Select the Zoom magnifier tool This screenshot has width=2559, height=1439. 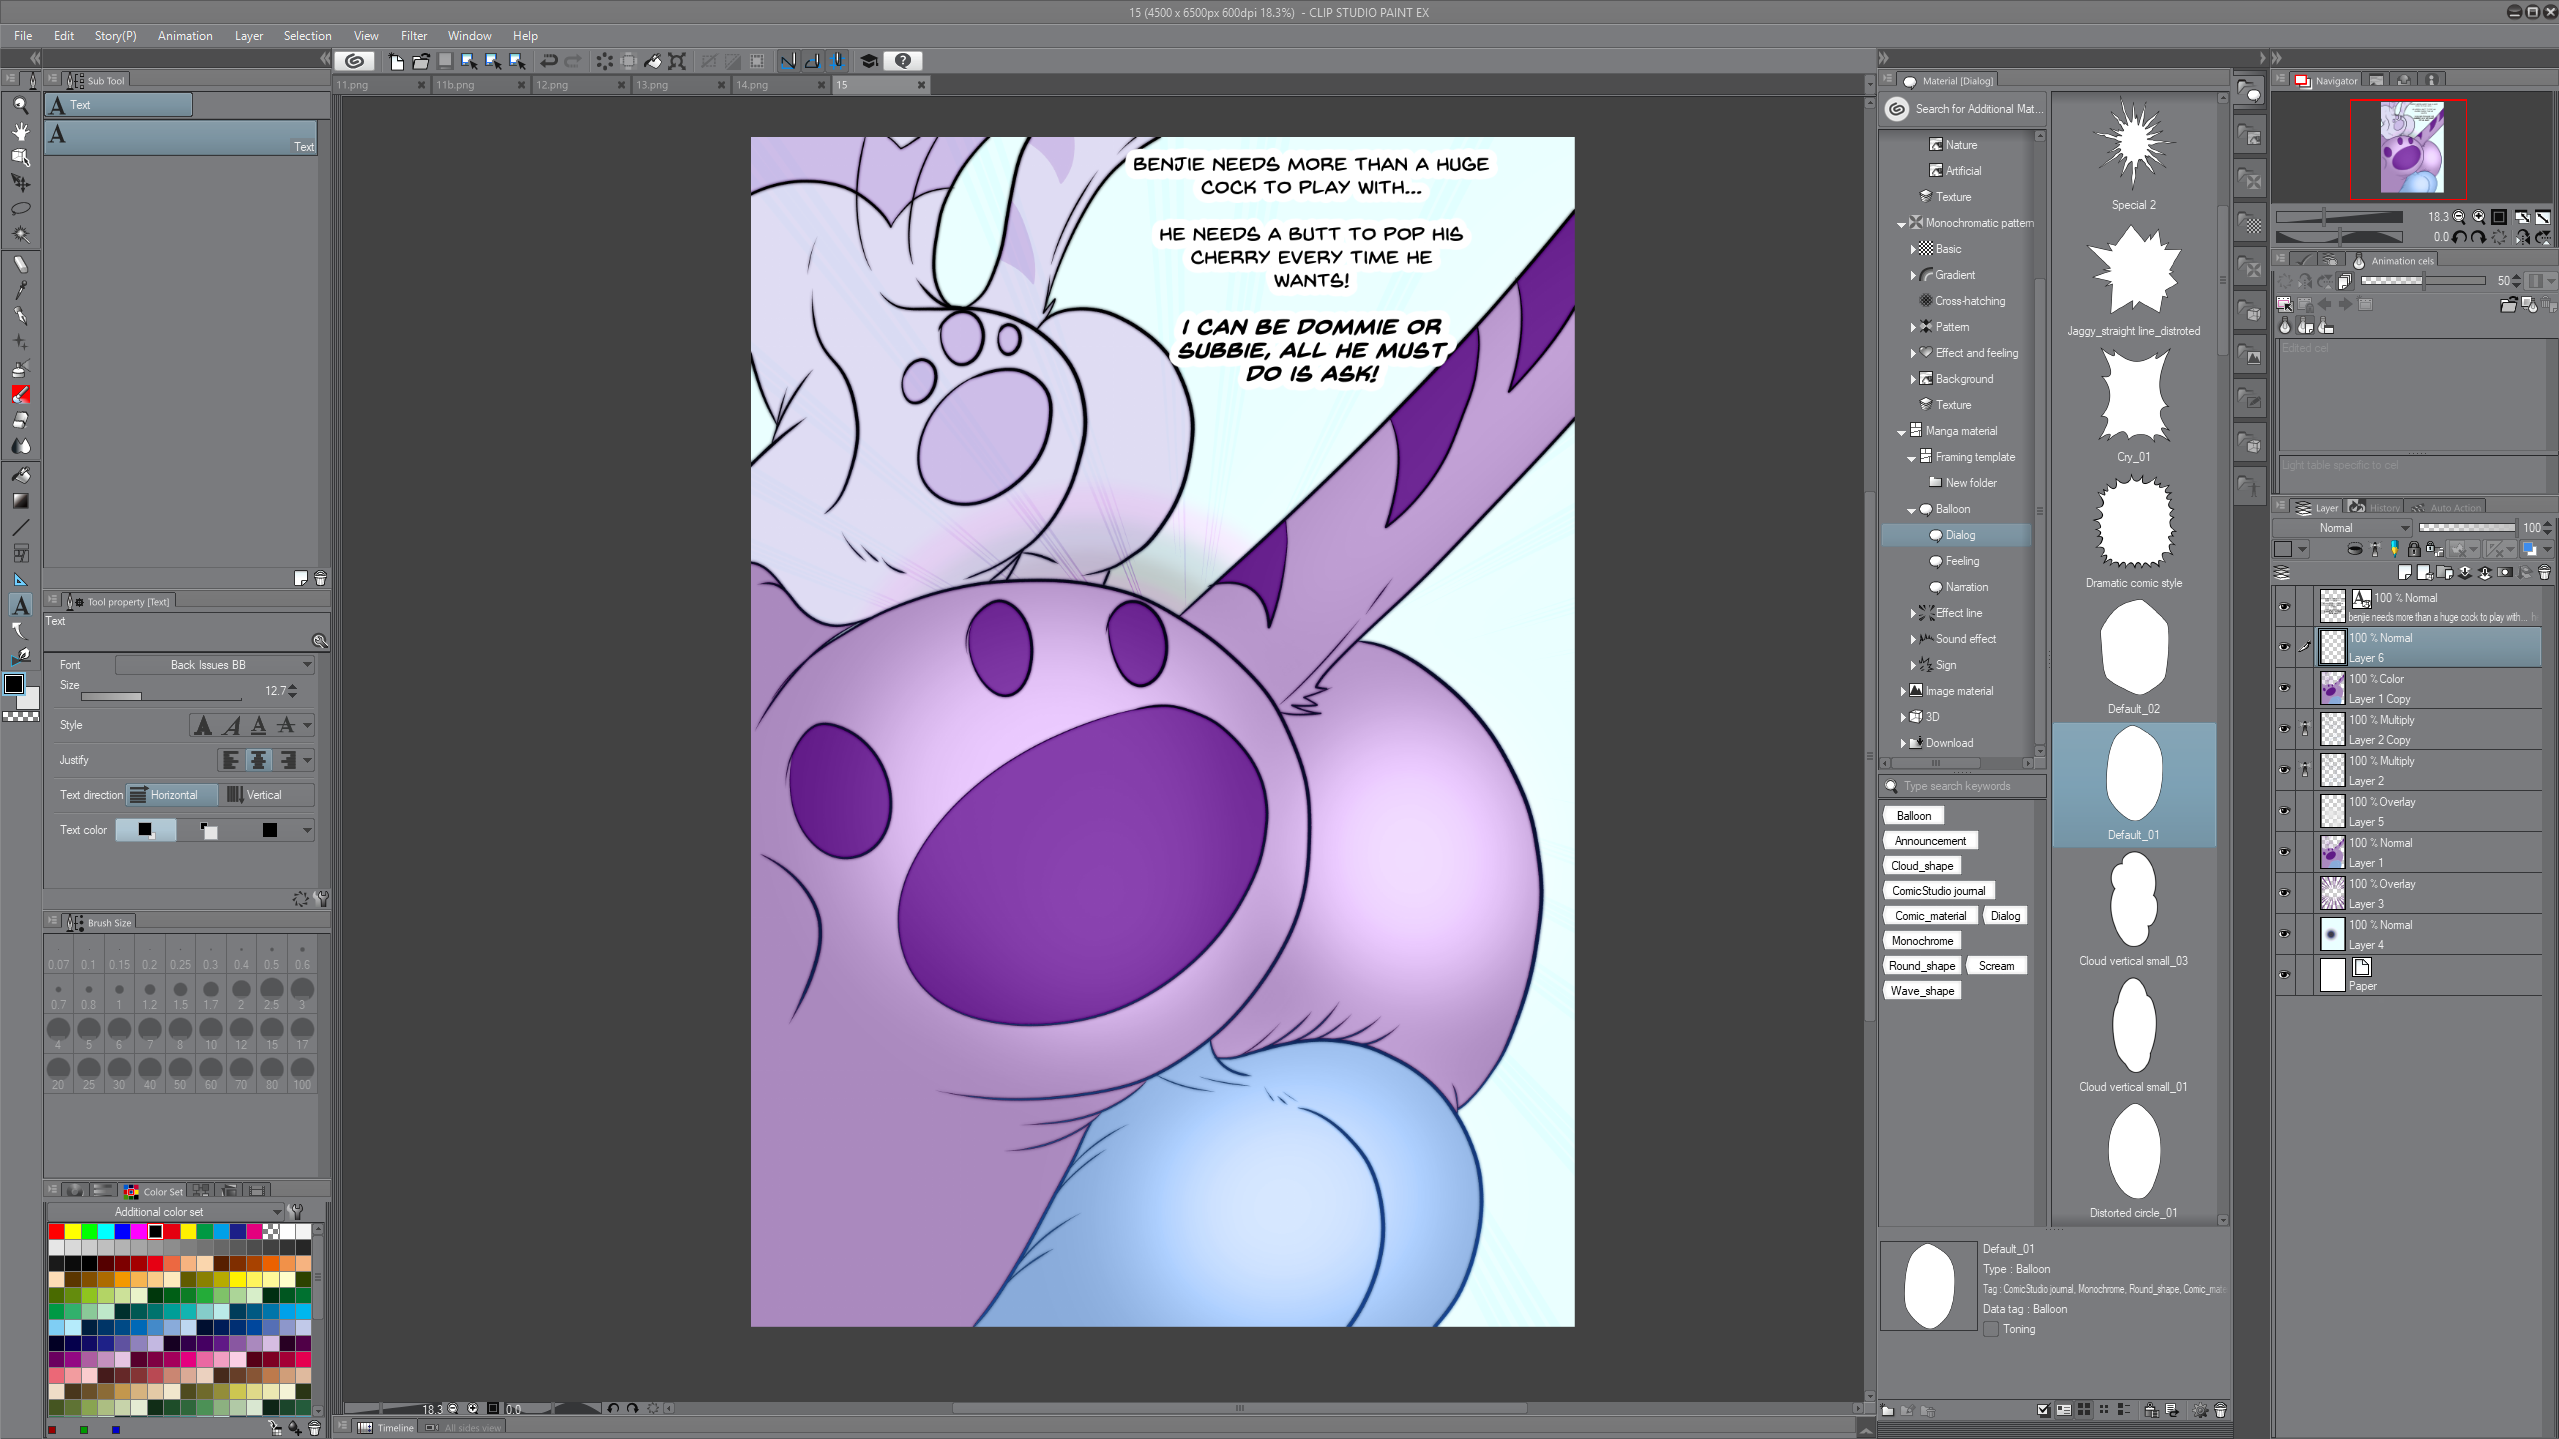21,105
